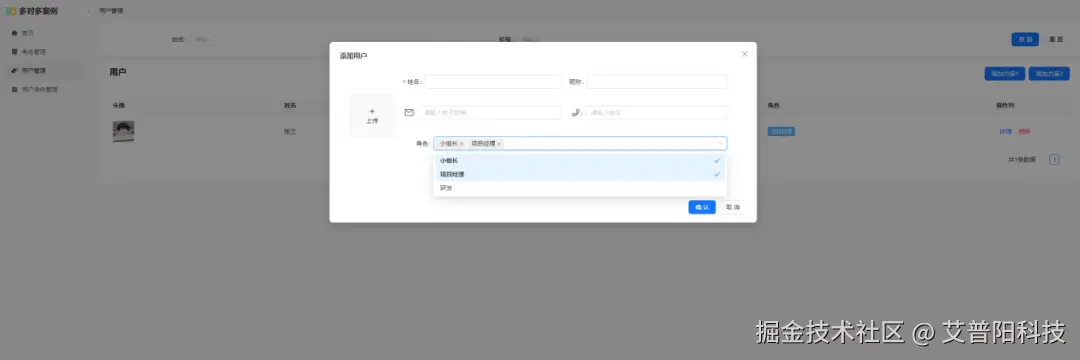Click the 操作列 column header
Screen dimensions: 1080x360
pyautogui.click(x=1005, y=105)
